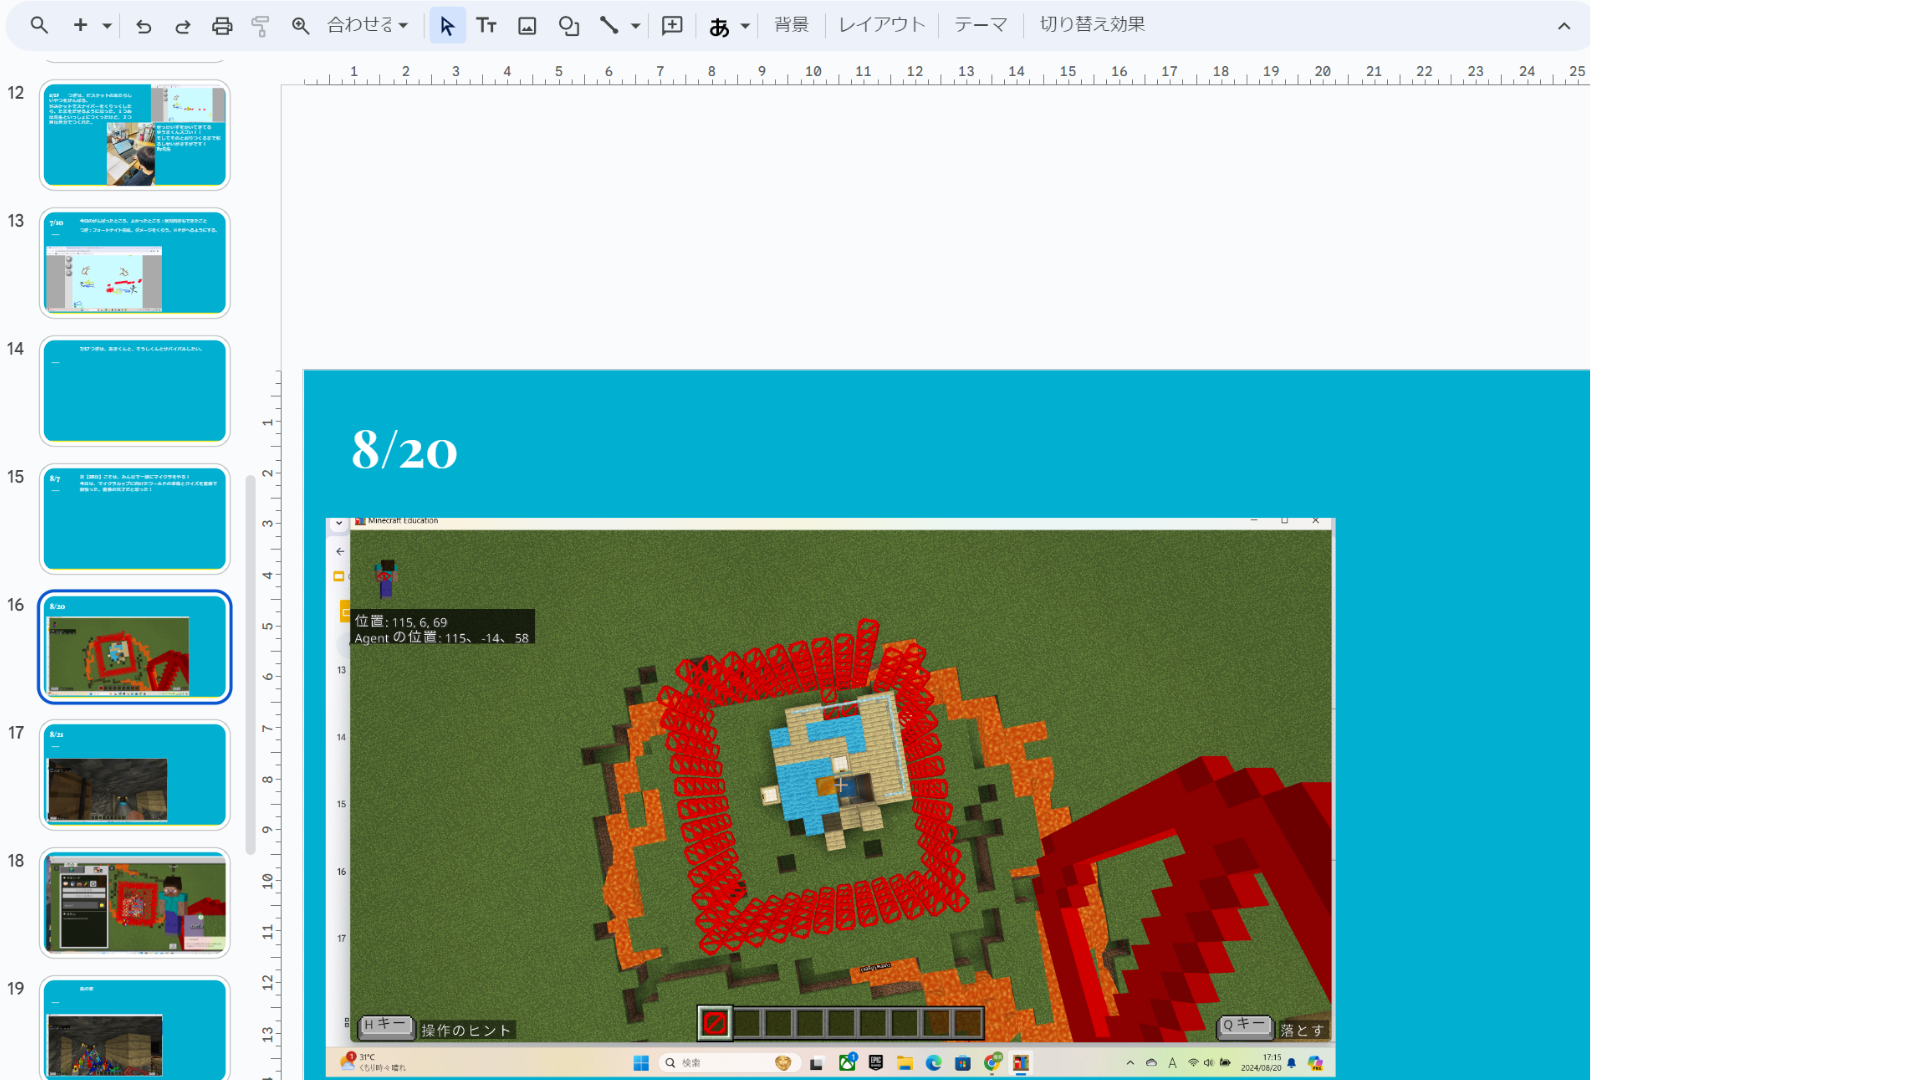The width and height of the screenshot is (1920, 1080).
Task: Select blank slide 14 thumbnail
Action: click(x=135, y=391)
